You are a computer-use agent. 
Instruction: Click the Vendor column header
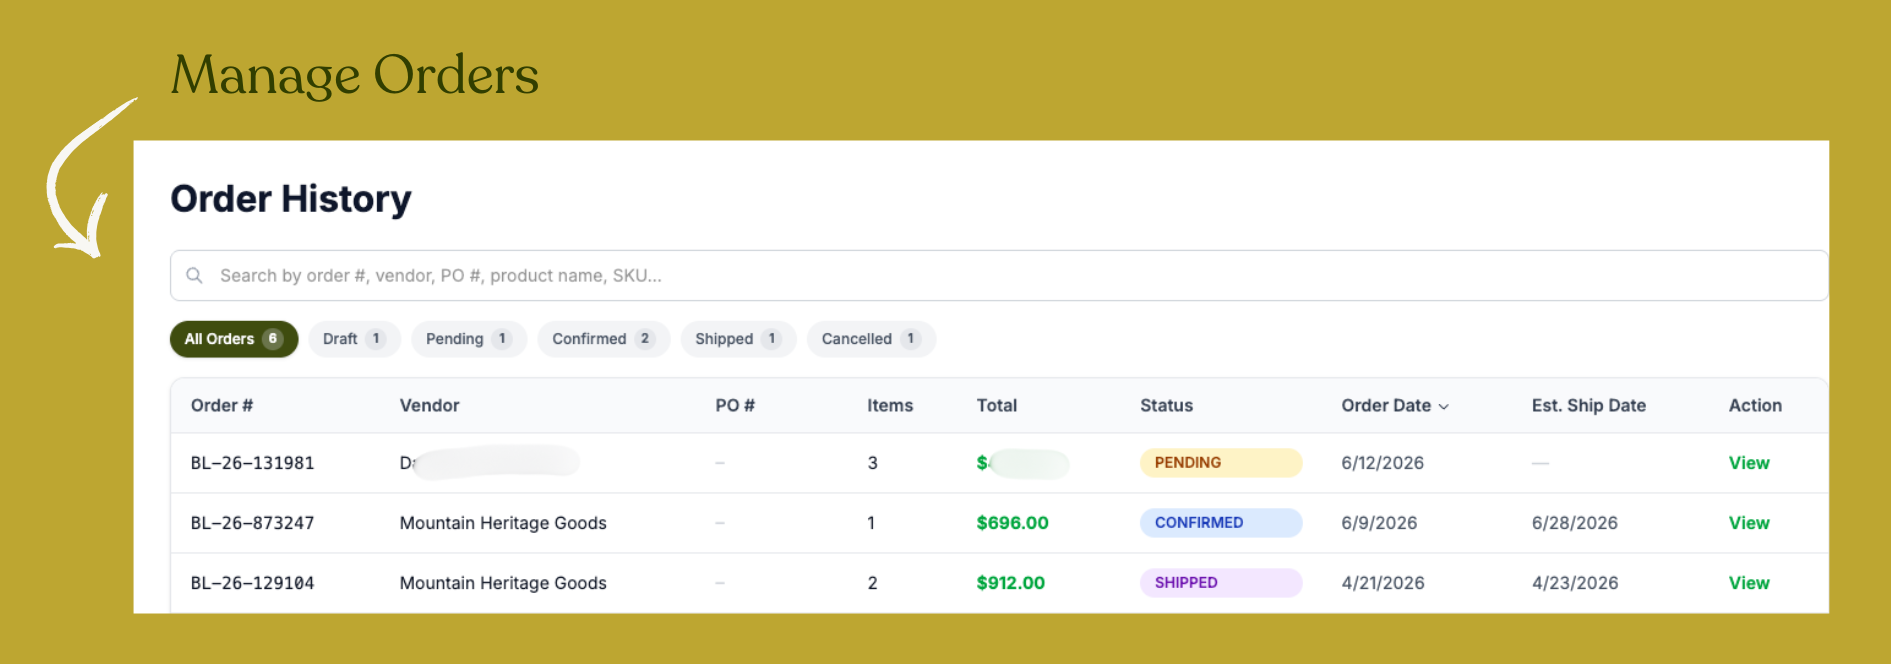click(429, 405)
